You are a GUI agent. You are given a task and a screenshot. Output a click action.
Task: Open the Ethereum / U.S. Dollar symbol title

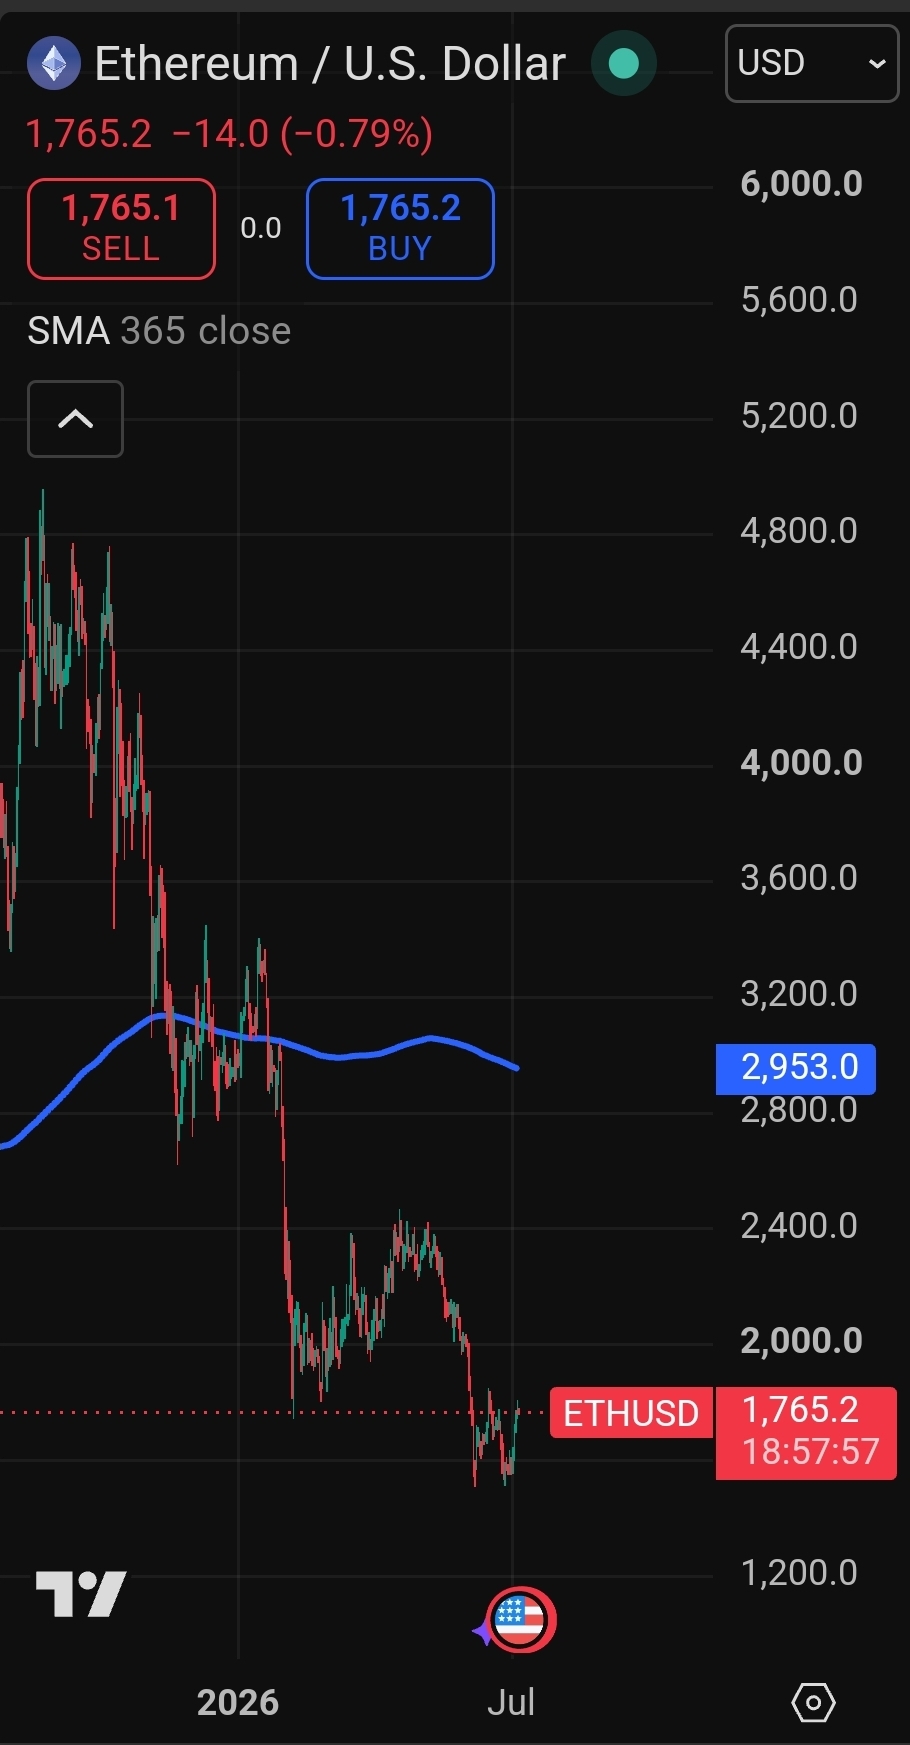pyautogui.click(x=330, y=64)
